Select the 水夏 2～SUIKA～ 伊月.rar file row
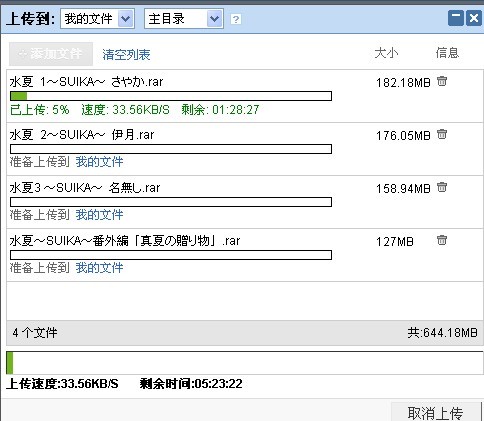Viewport: 484px width, 421px height. tap(245, 149)
